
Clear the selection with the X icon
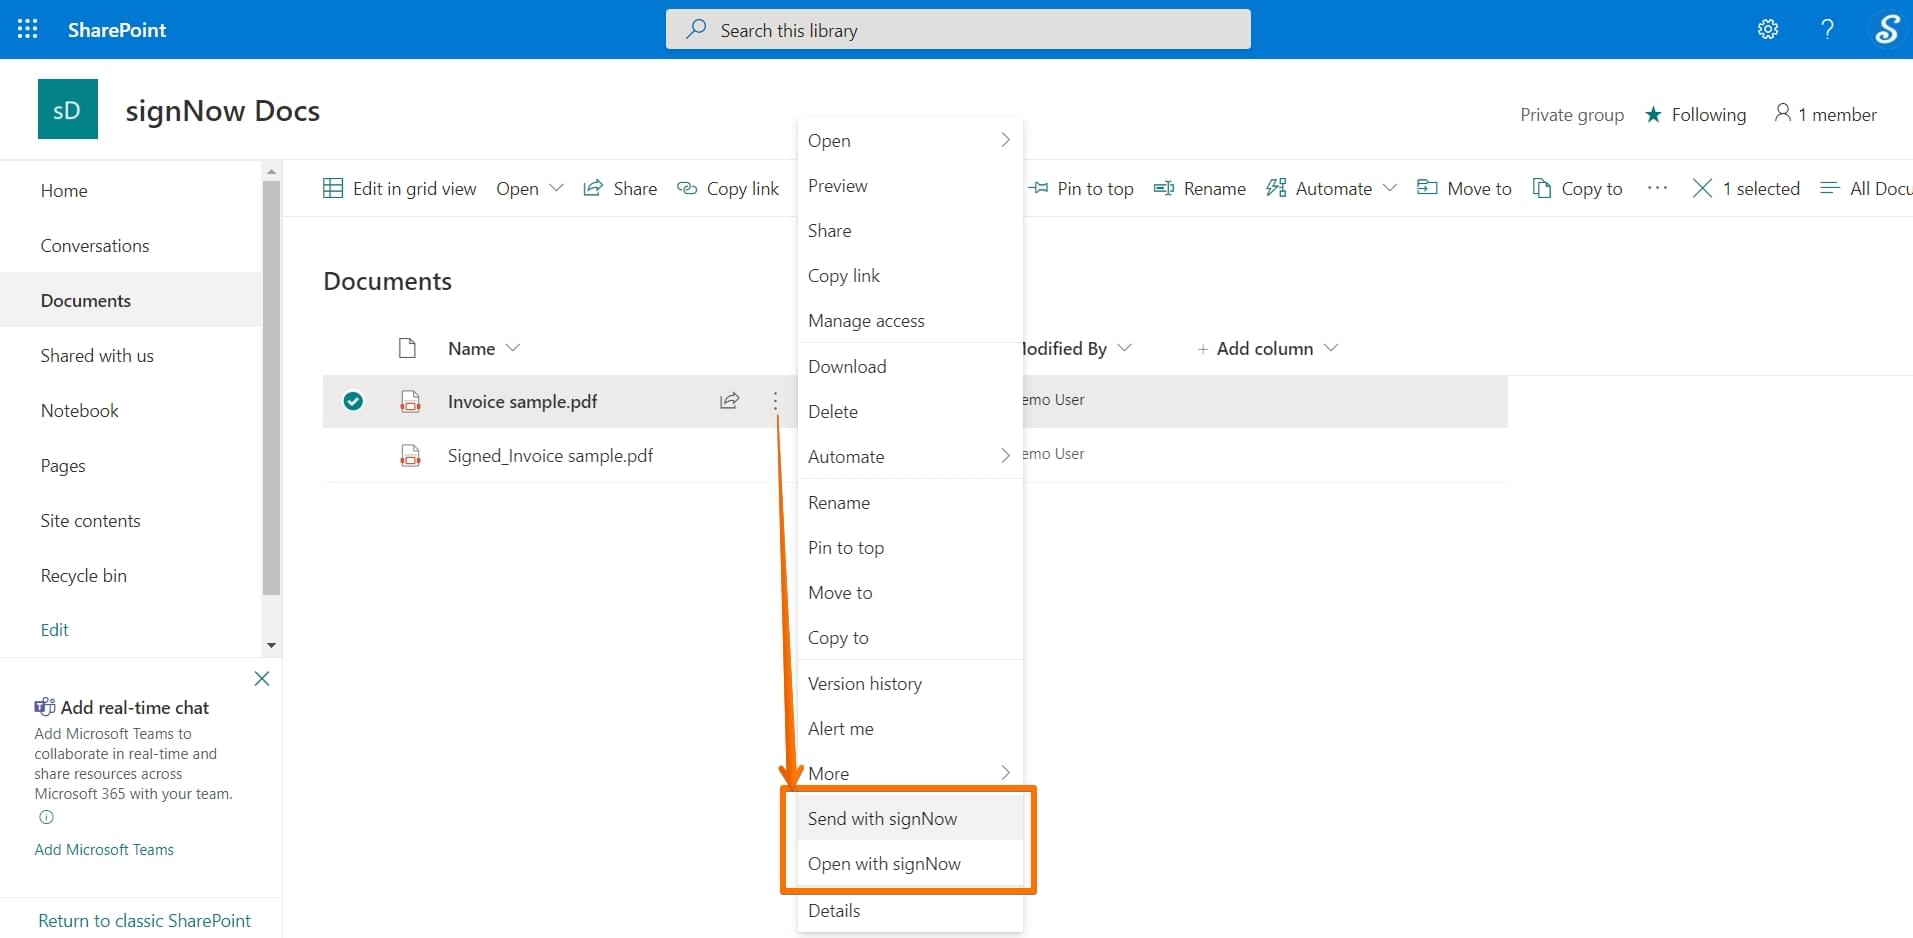point(1702,188)
